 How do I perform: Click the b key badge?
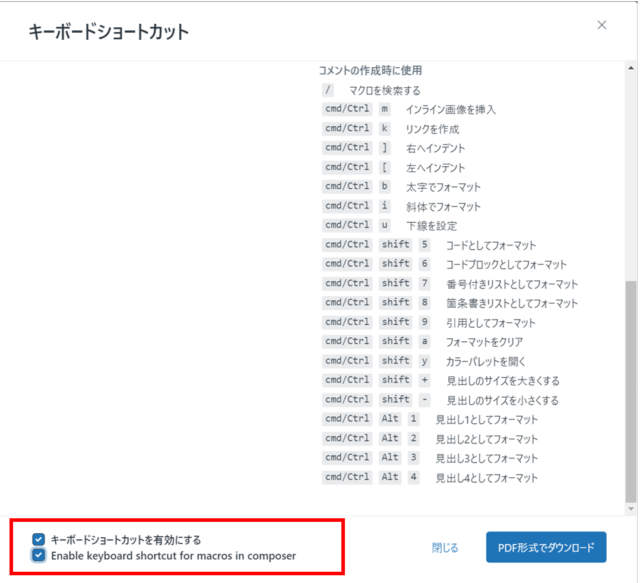[384, 186]
